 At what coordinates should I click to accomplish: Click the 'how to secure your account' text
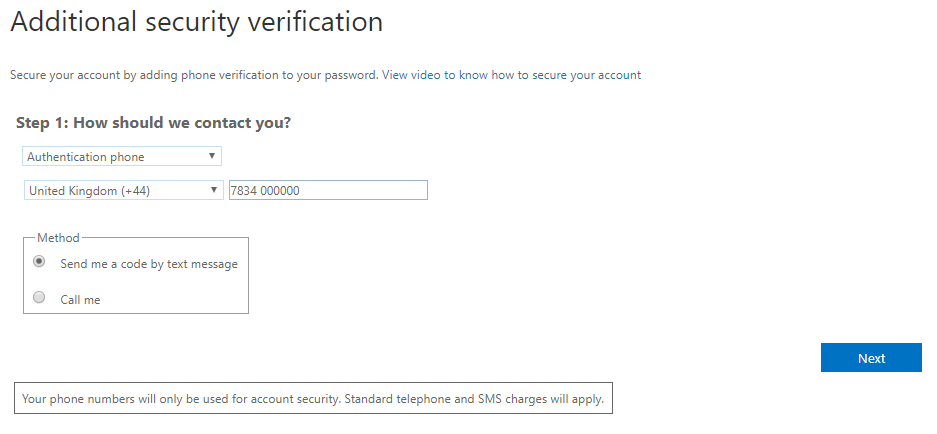tap(566, 75)
